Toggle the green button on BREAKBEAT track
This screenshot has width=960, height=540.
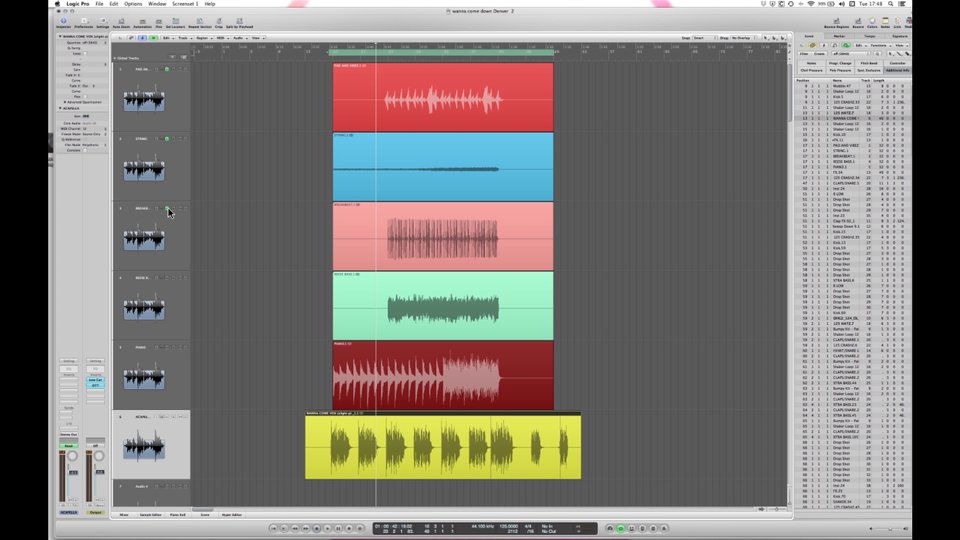coord(167,208)
